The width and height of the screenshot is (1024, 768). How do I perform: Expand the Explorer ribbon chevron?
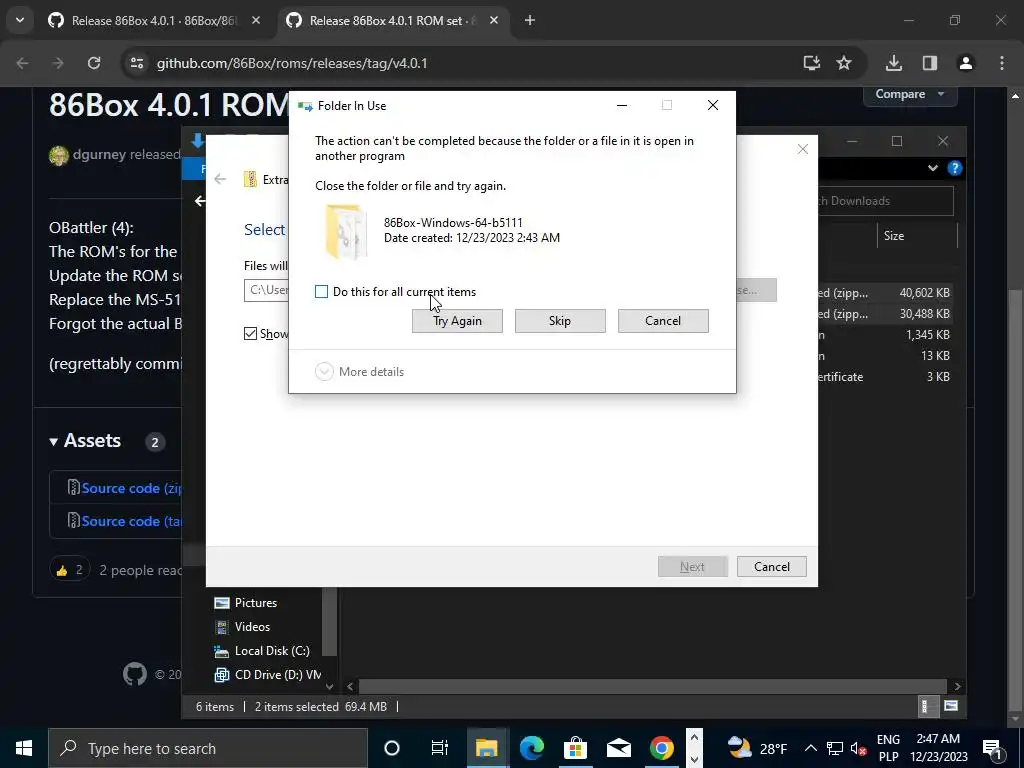(x=933, y=168)
